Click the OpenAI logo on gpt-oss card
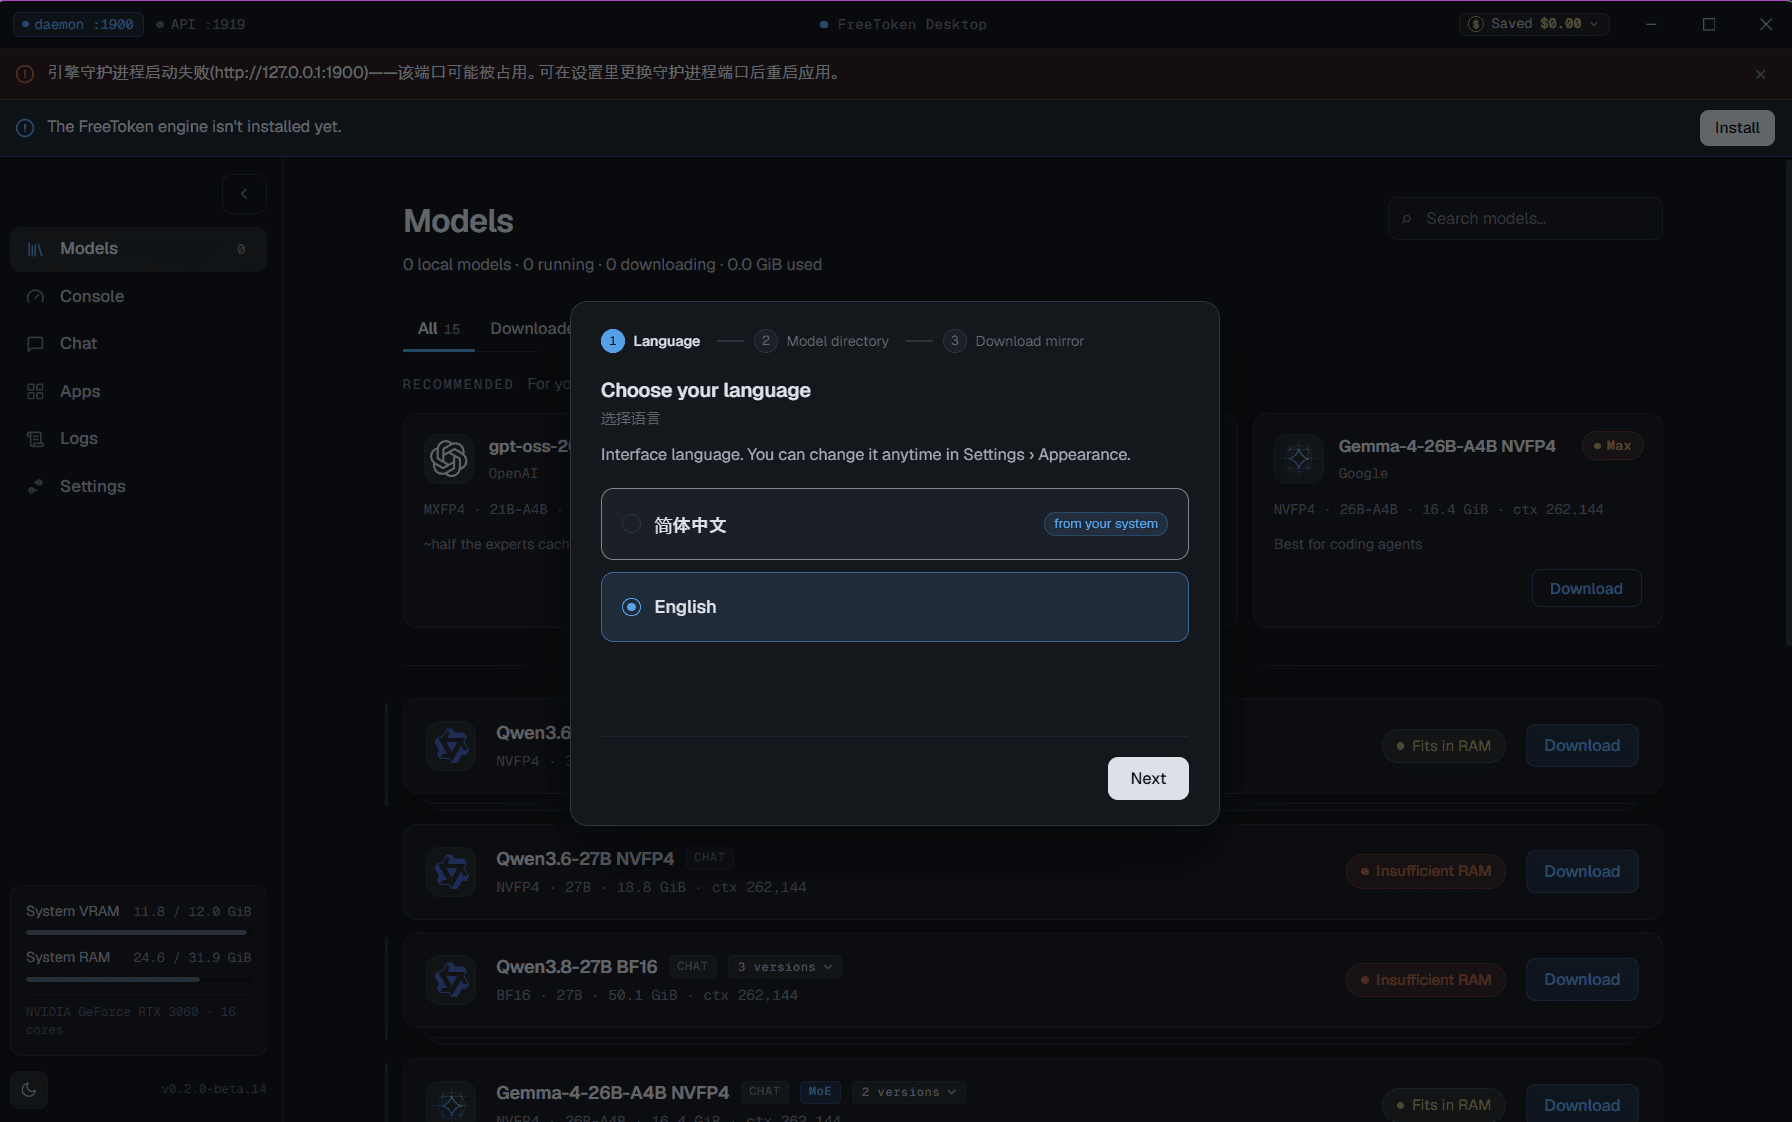 pos(449,459)
